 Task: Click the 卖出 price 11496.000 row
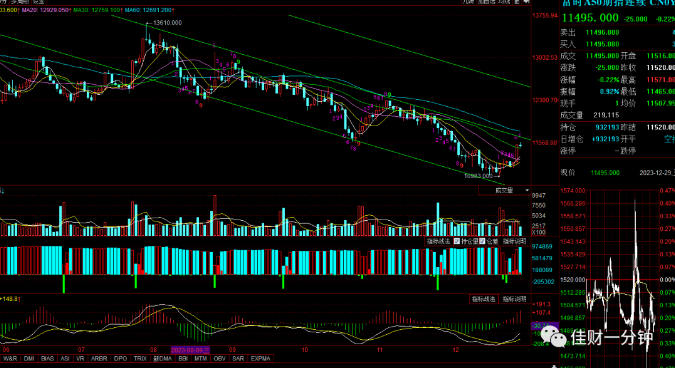click(x=617, y=32)
